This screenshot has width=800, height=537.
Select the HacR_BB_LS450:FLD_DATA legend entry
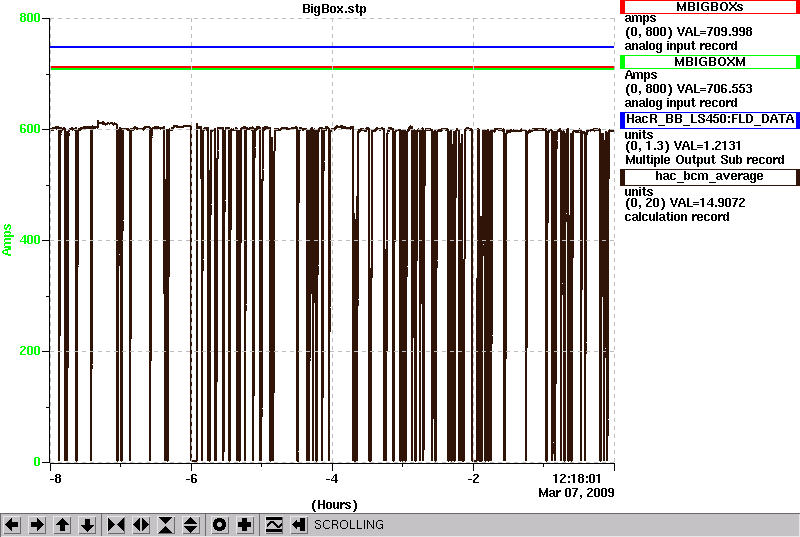pyautogui.click(x=710, y=119)
